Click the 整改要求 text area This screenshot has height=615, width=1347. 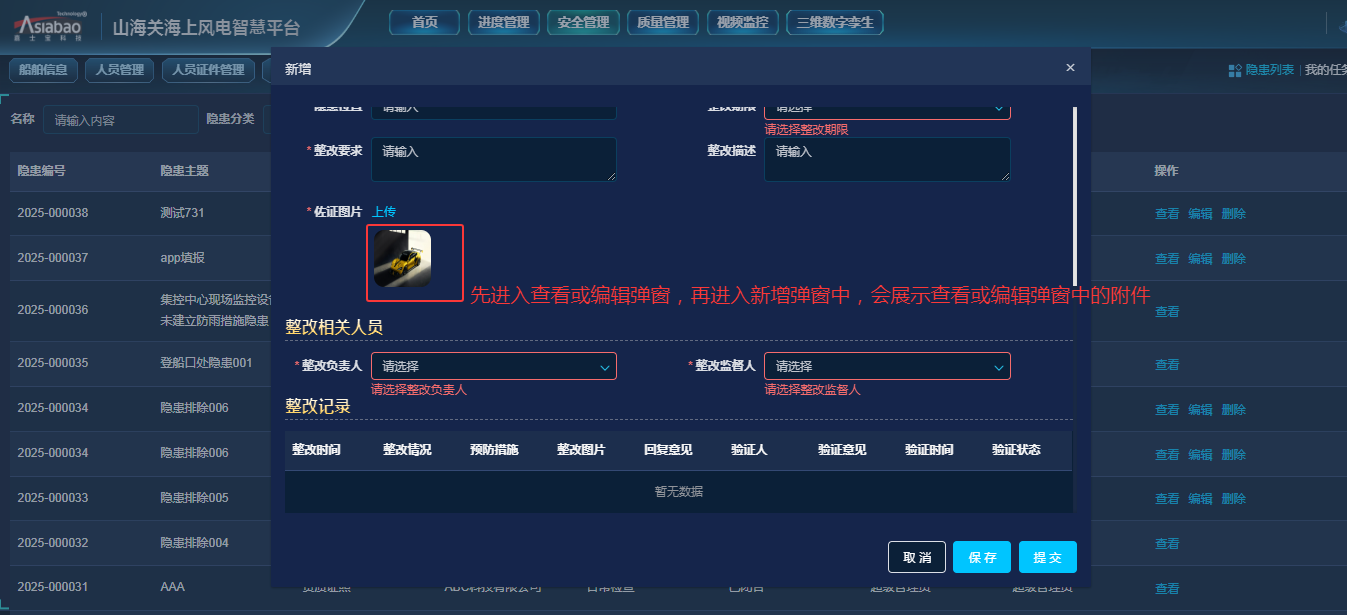tap(494, 159)
